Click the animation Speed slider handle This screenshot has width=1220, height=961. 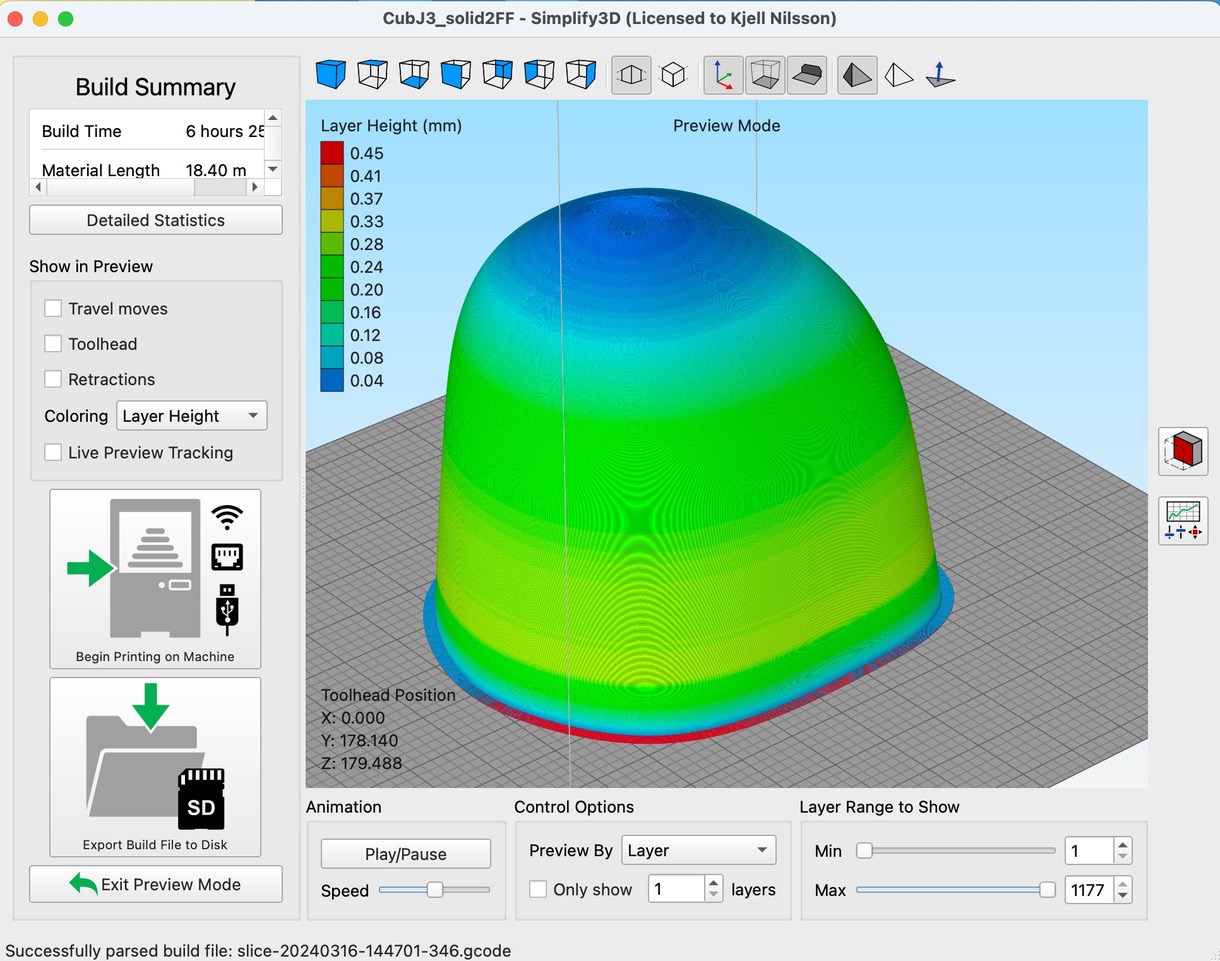(x=435, y=890)
